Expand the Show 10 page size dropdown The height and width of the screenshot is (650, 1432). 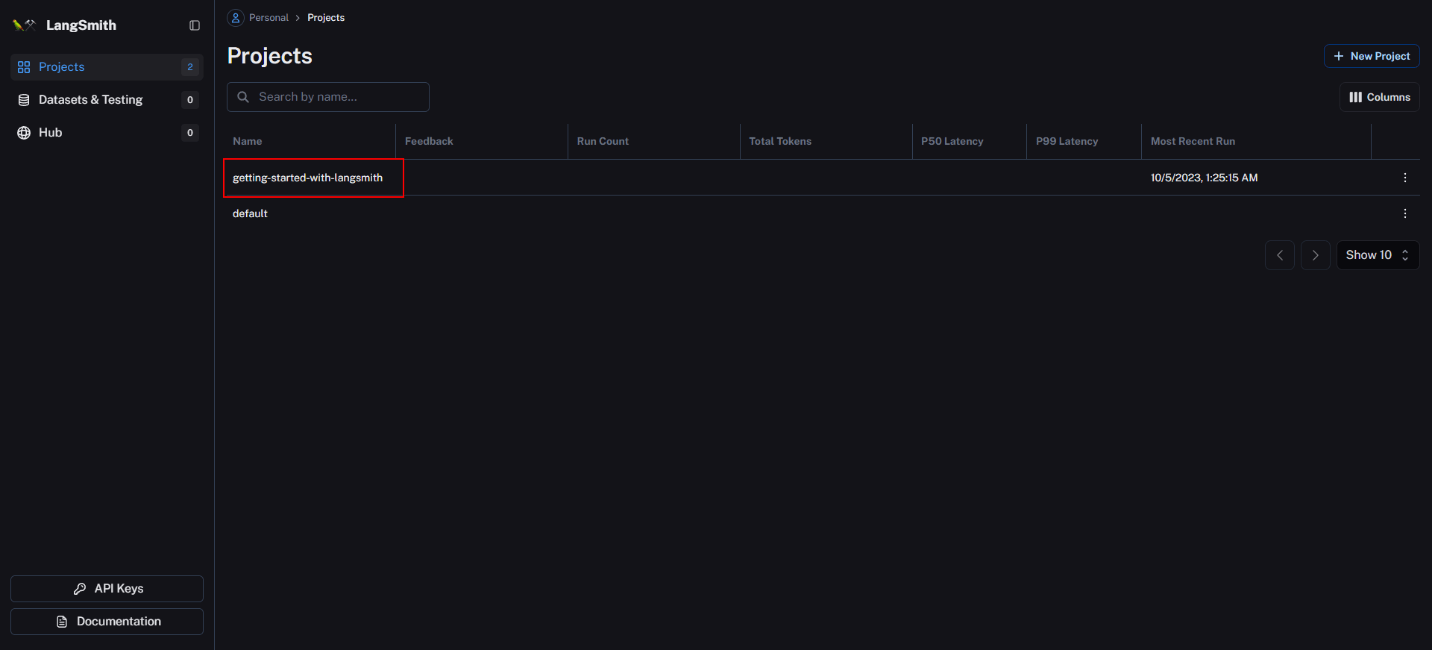tap(1377, 255)
